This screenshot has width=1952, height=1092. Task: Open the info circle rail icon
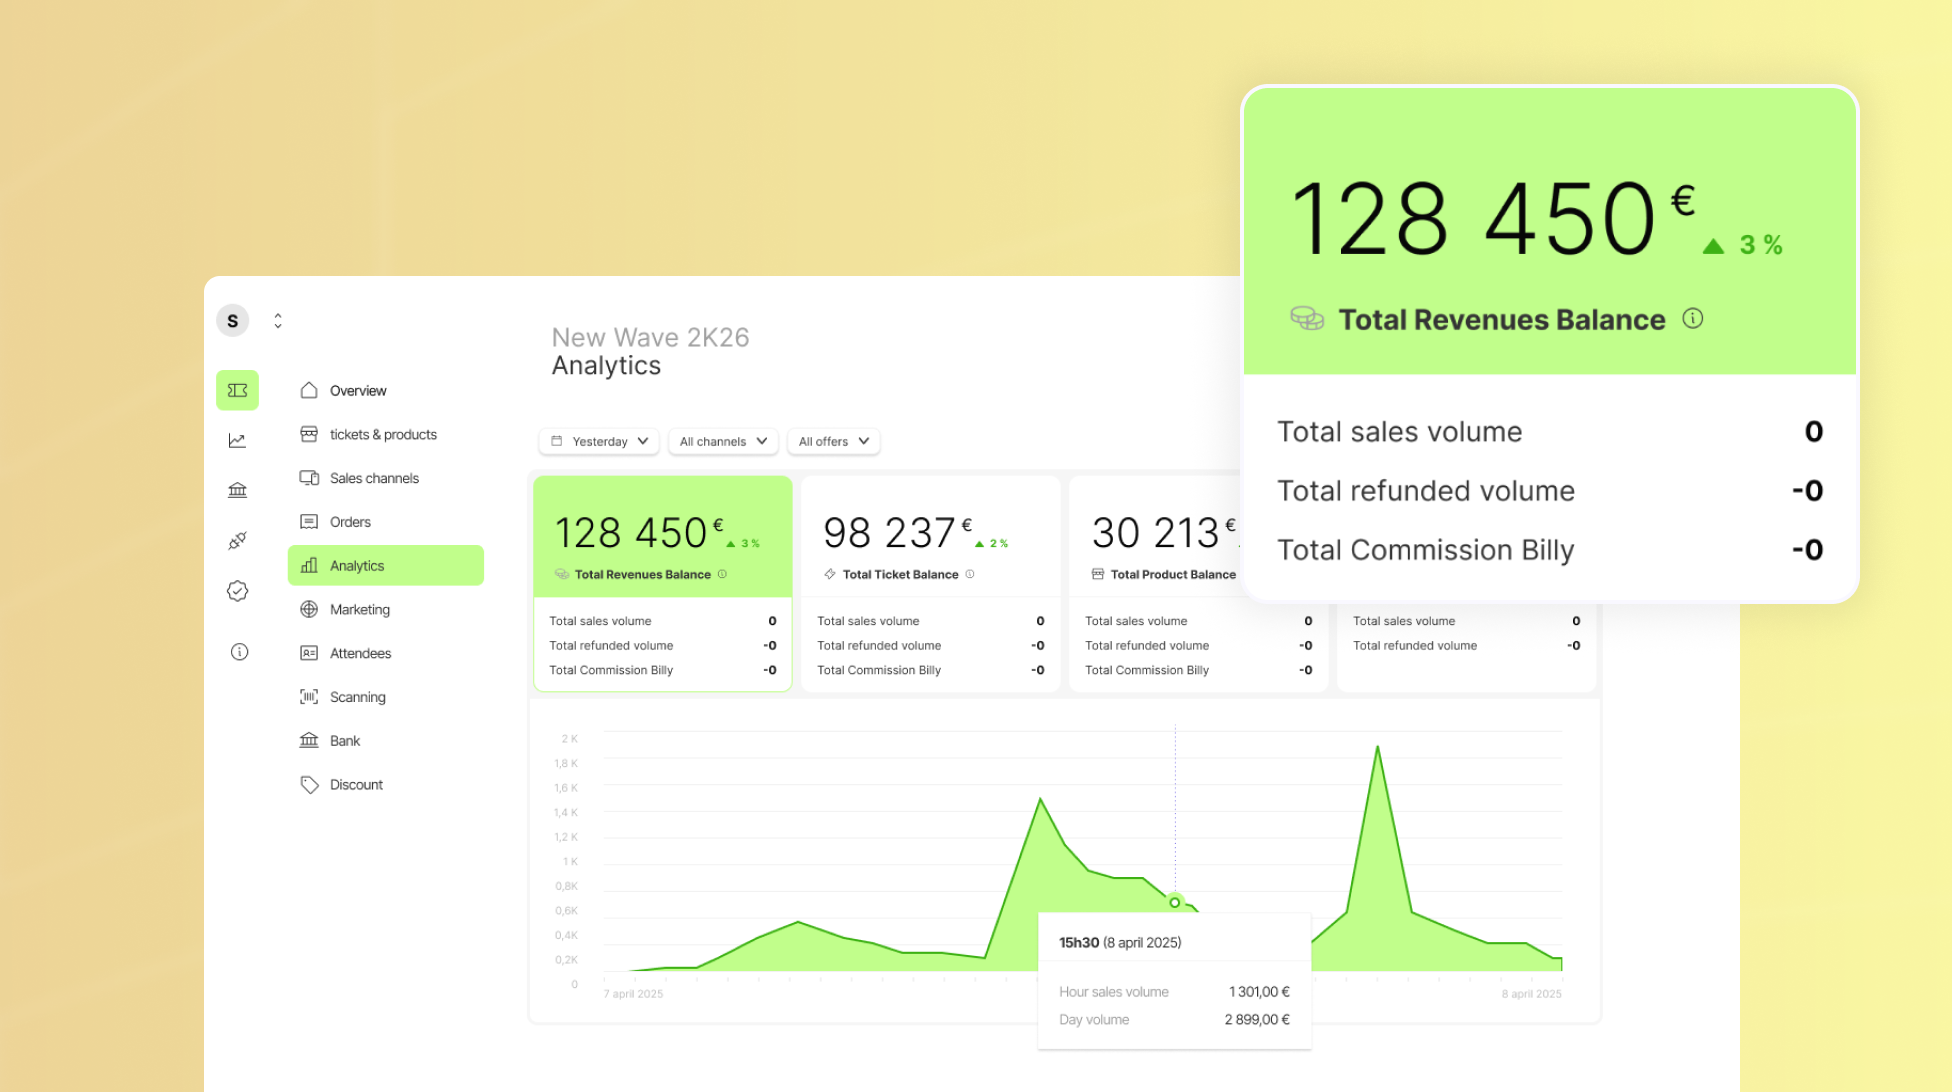pos(239,652)
